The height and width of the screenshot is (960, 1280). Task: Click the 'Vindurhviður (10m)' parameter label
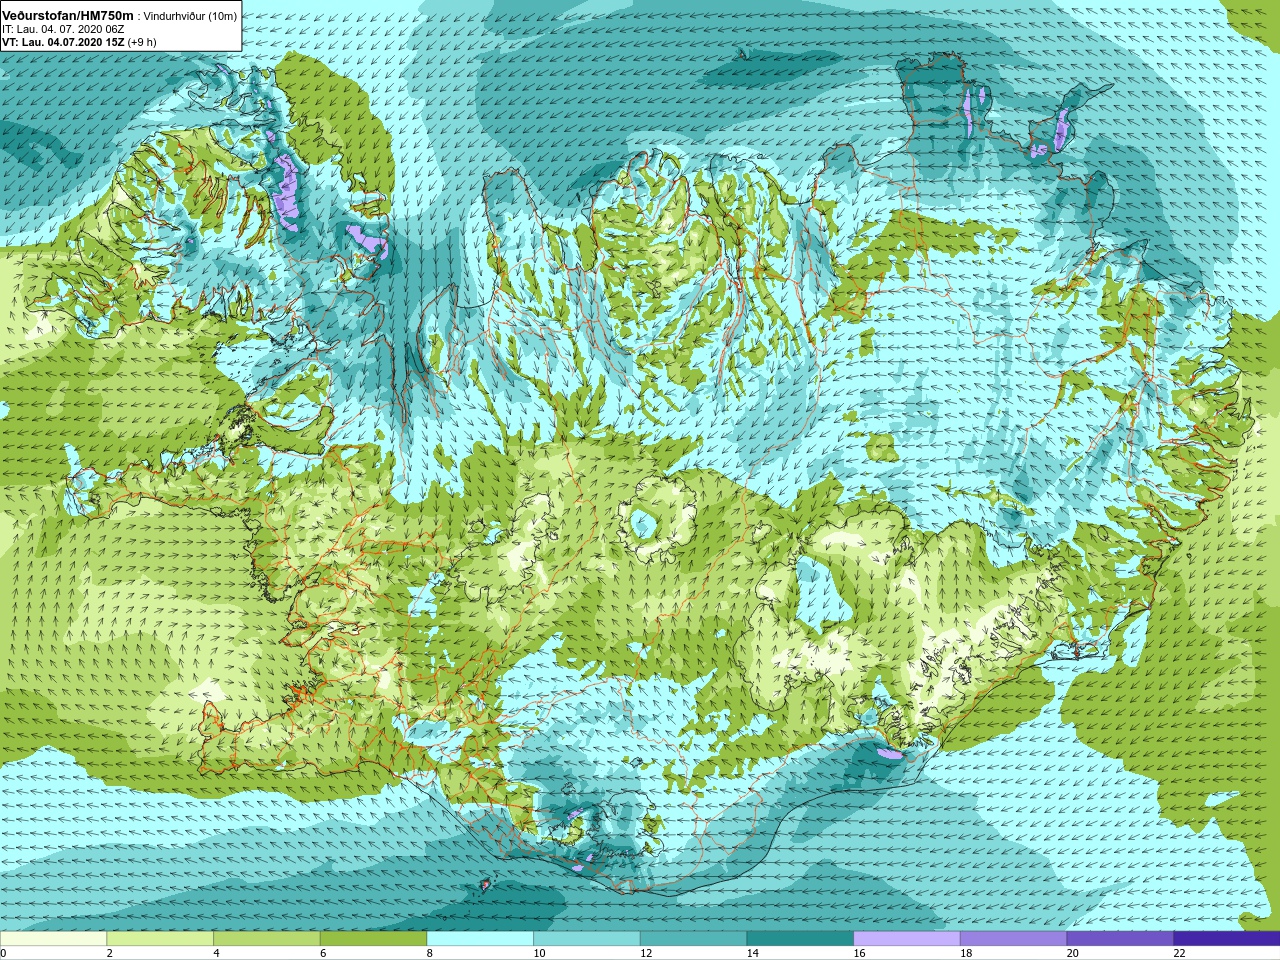[191, 16]
